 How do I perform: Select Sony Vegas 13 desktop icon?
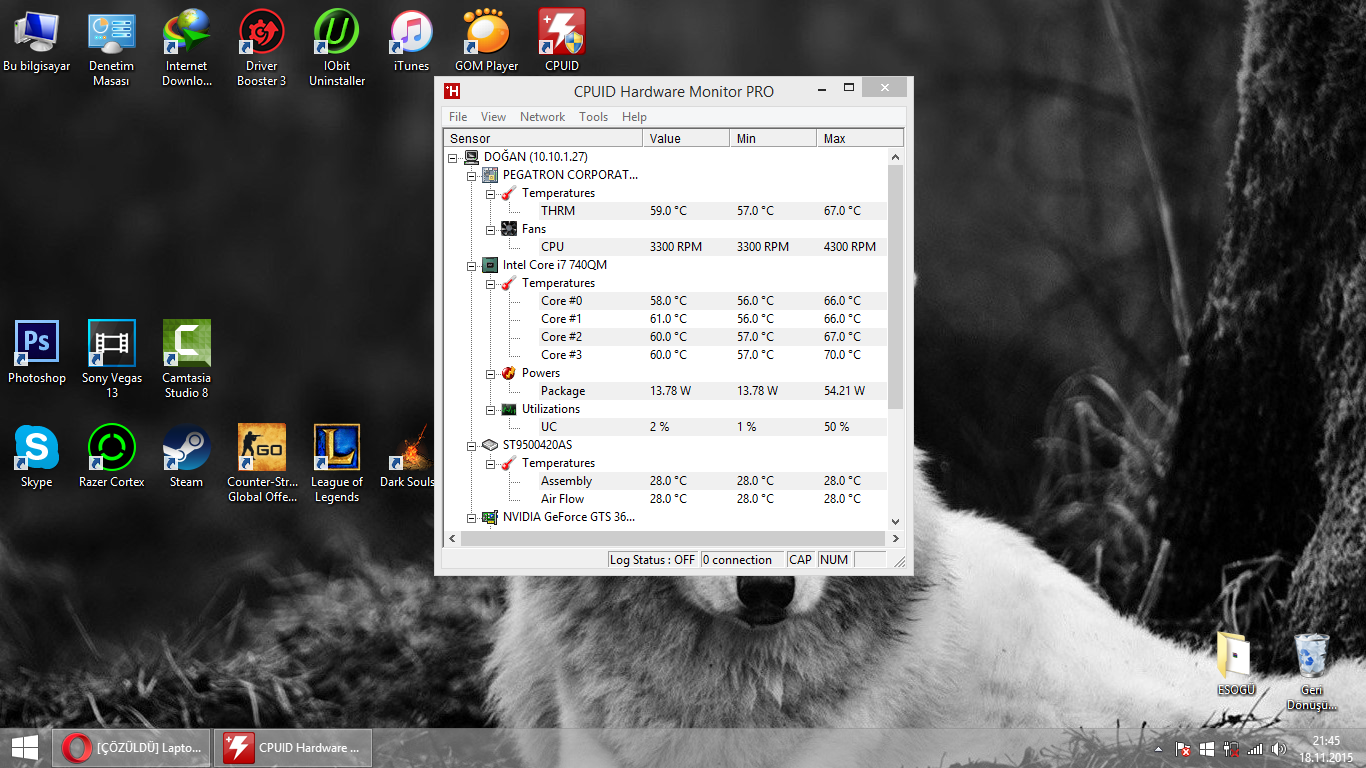tap(111, 360)
